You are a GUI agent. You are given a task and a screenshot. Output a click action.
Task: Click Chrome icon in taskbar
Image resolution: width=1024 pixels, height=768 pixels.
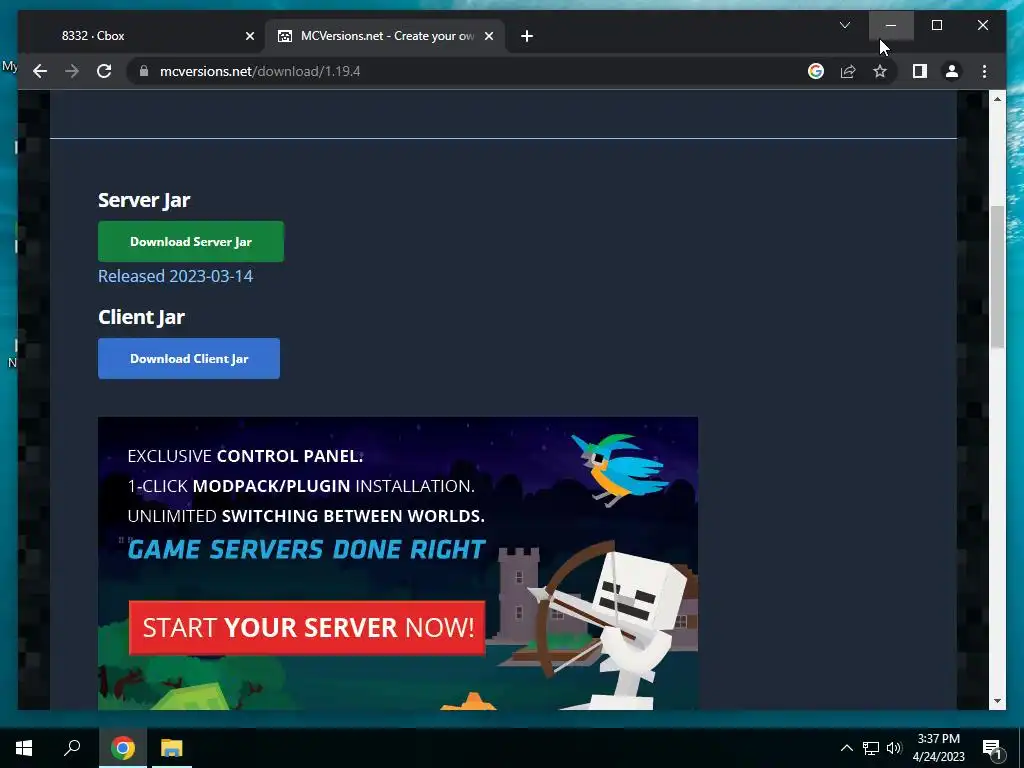click(x=122, y=748)
